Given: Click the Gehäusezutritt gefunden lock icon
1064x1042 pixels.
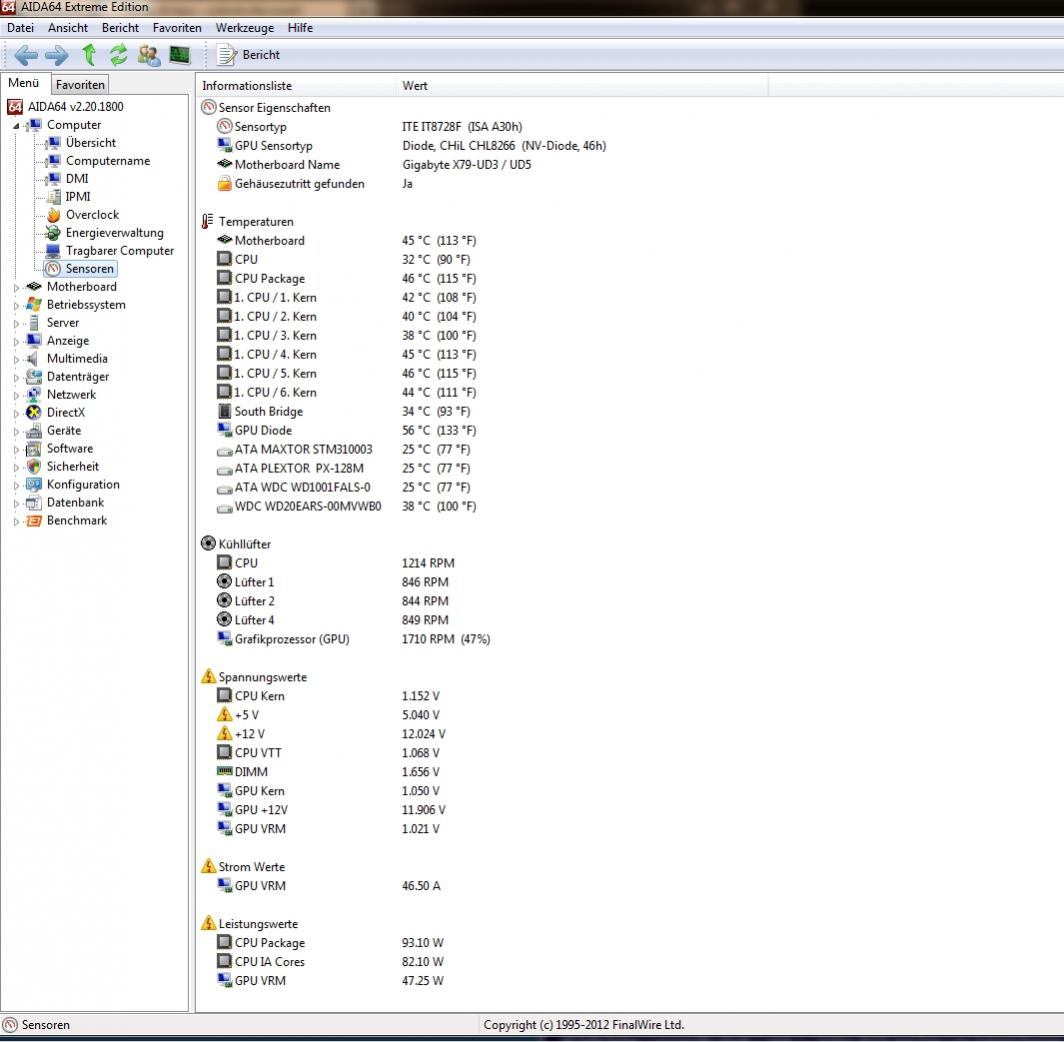Looking at the screenshot, I should [224, 183].
